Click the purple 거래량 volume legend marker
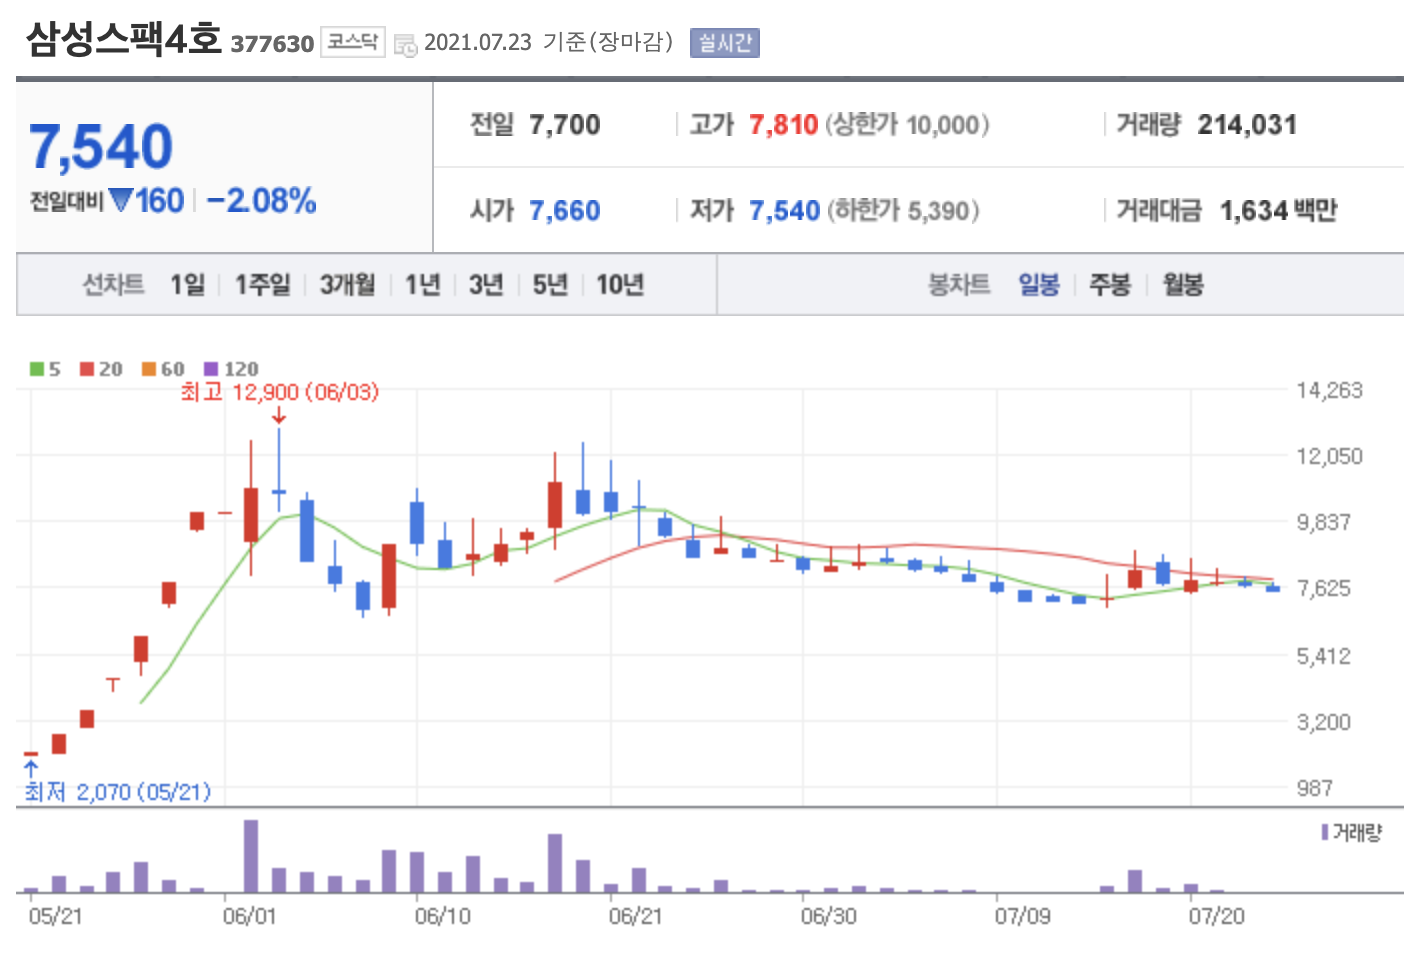Screen dimensions: 1404x960 click(x=1325, y=832)
